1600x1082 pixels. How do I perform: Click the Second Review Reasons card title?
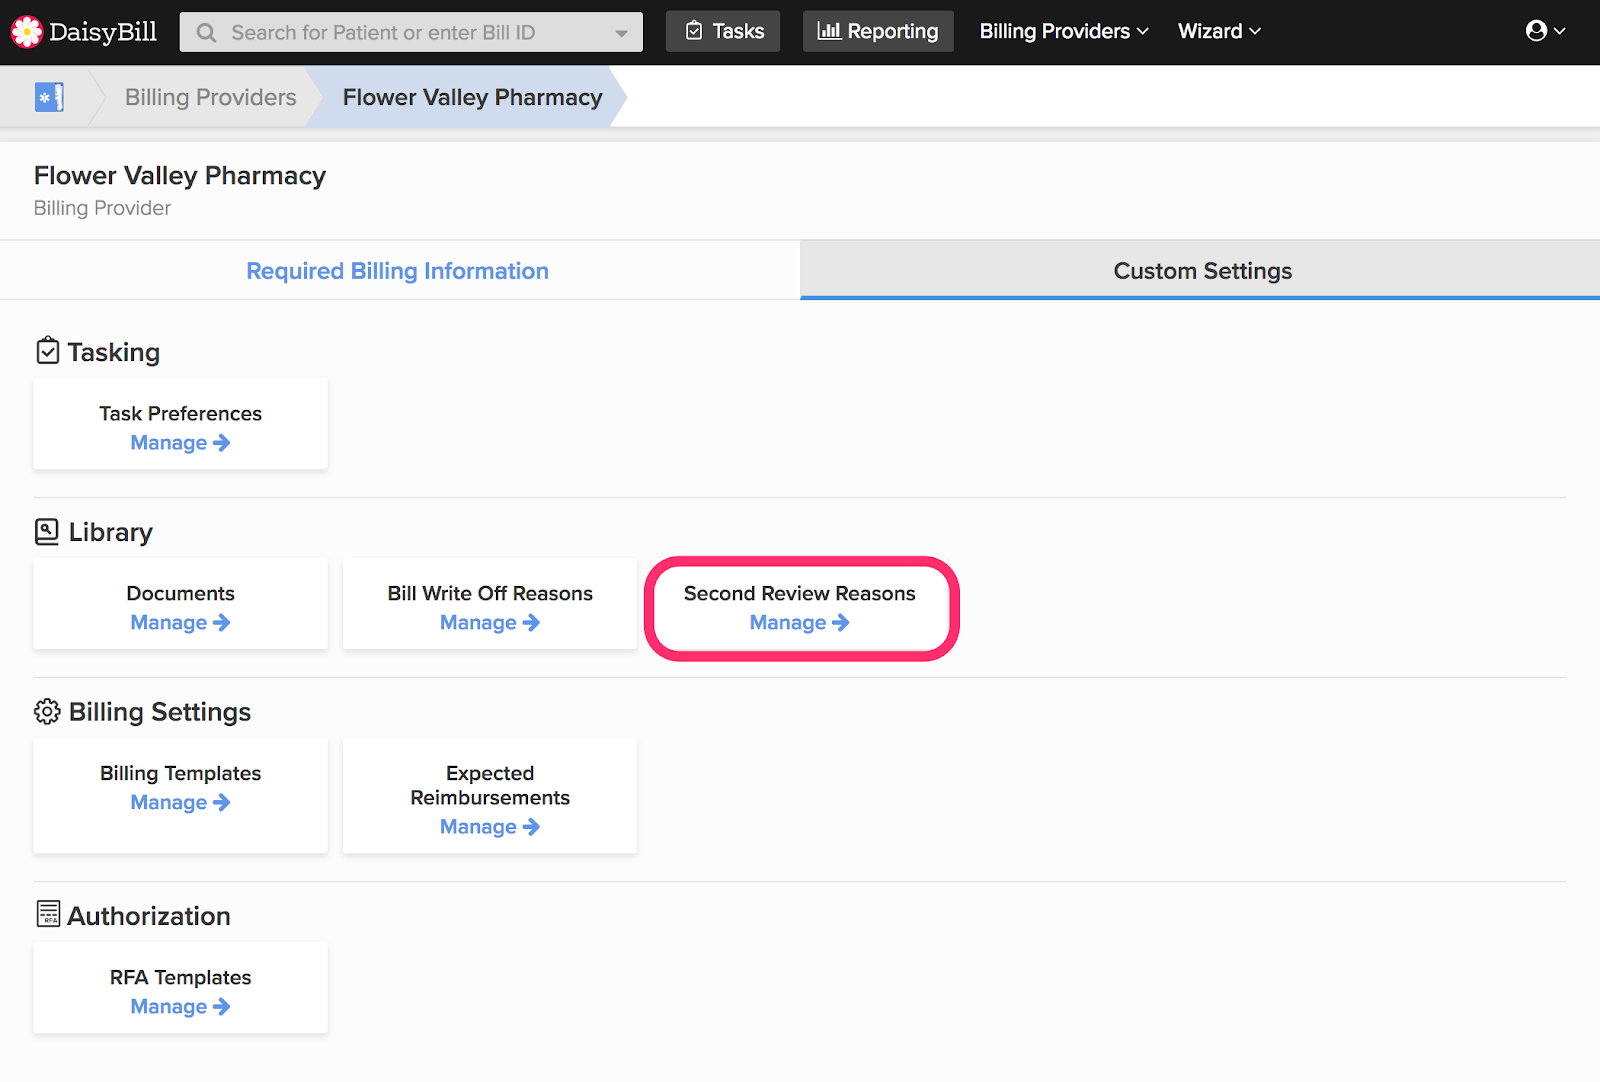(x=800, y=593)
